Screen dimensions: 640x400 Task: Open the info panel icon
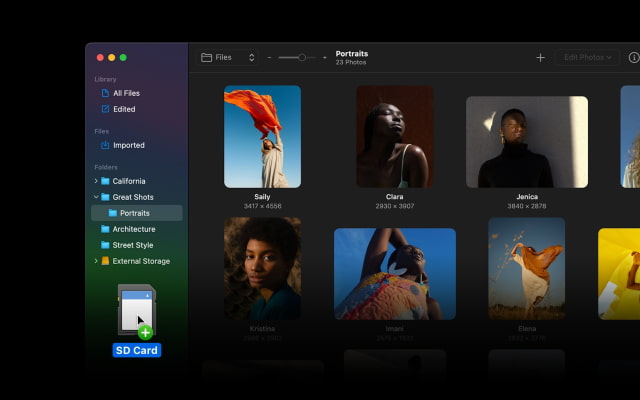click(x=634, y=58)
